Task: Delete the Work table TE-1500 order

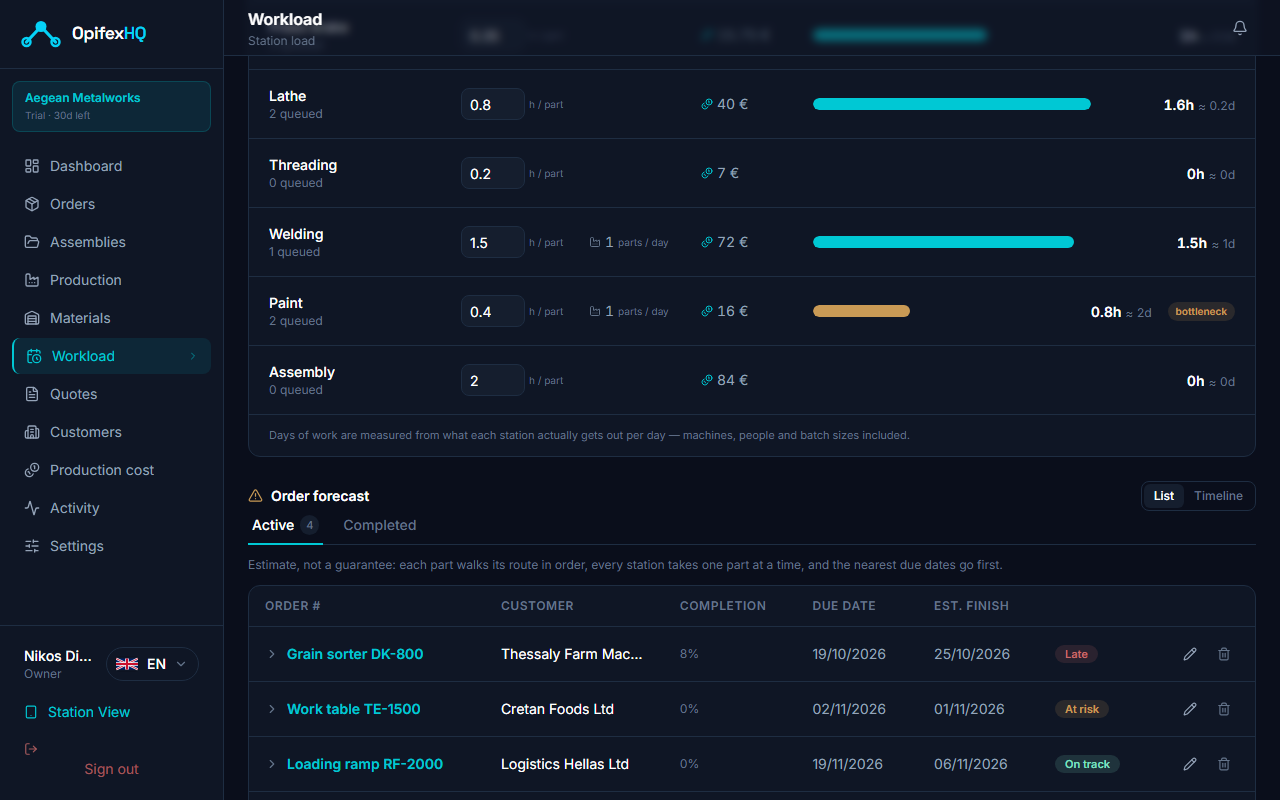Action: point(1224,709)
